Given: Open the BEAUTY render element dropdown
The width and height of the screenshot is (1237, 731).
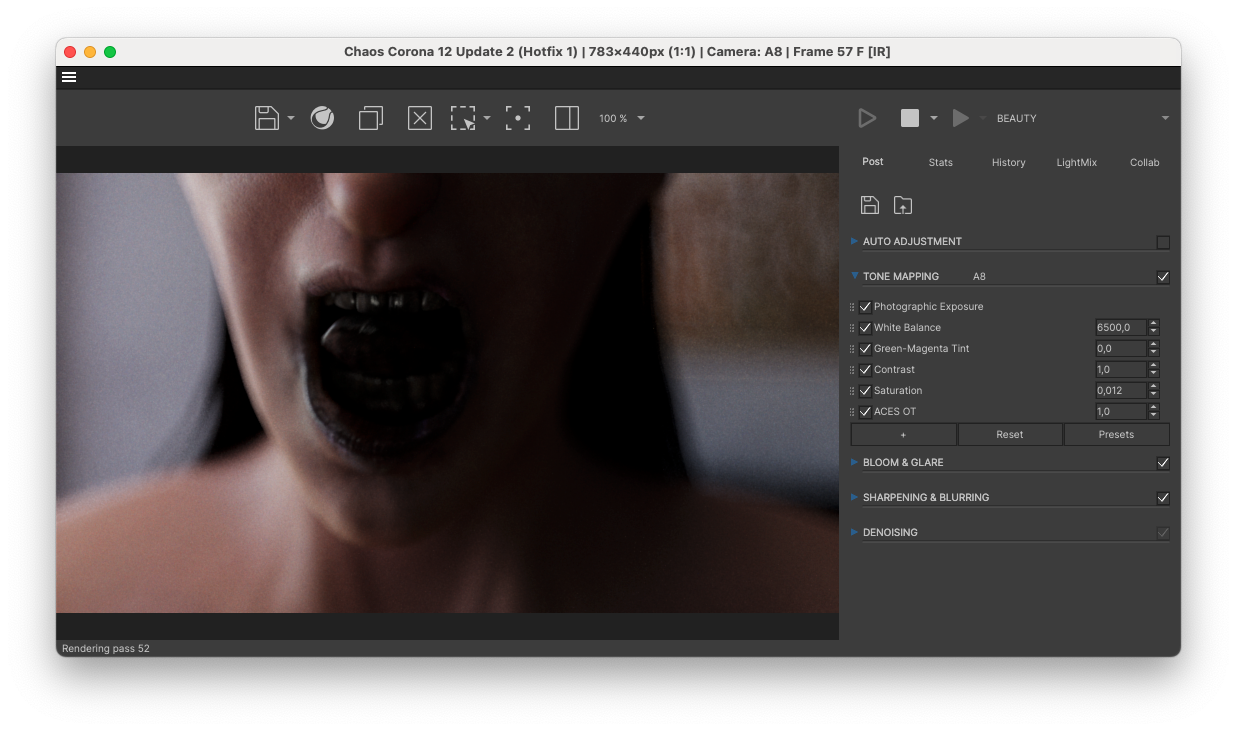Looking at the screenshot, I should (1082, 118).
